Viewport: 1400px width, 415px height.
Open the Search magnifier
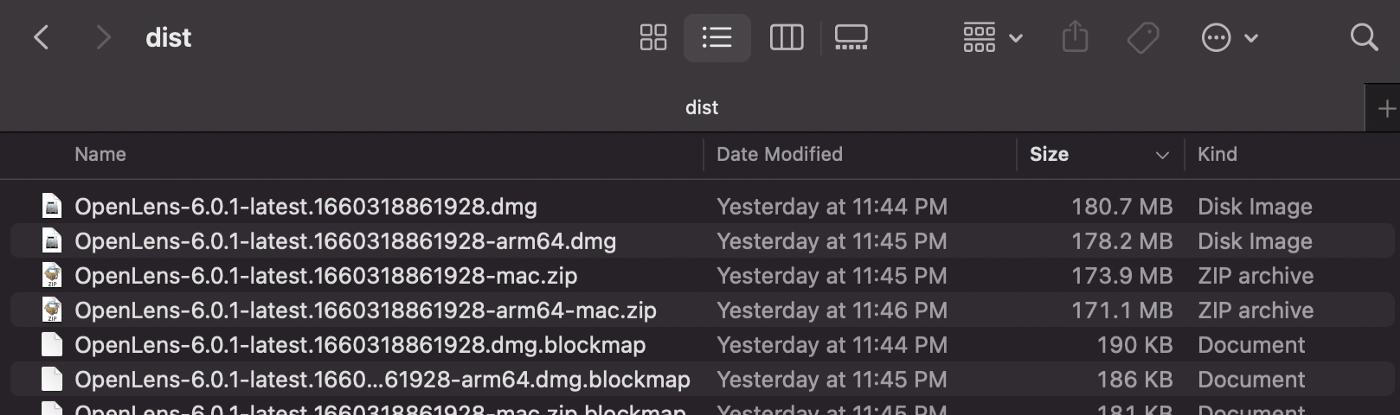[1364, 38]
